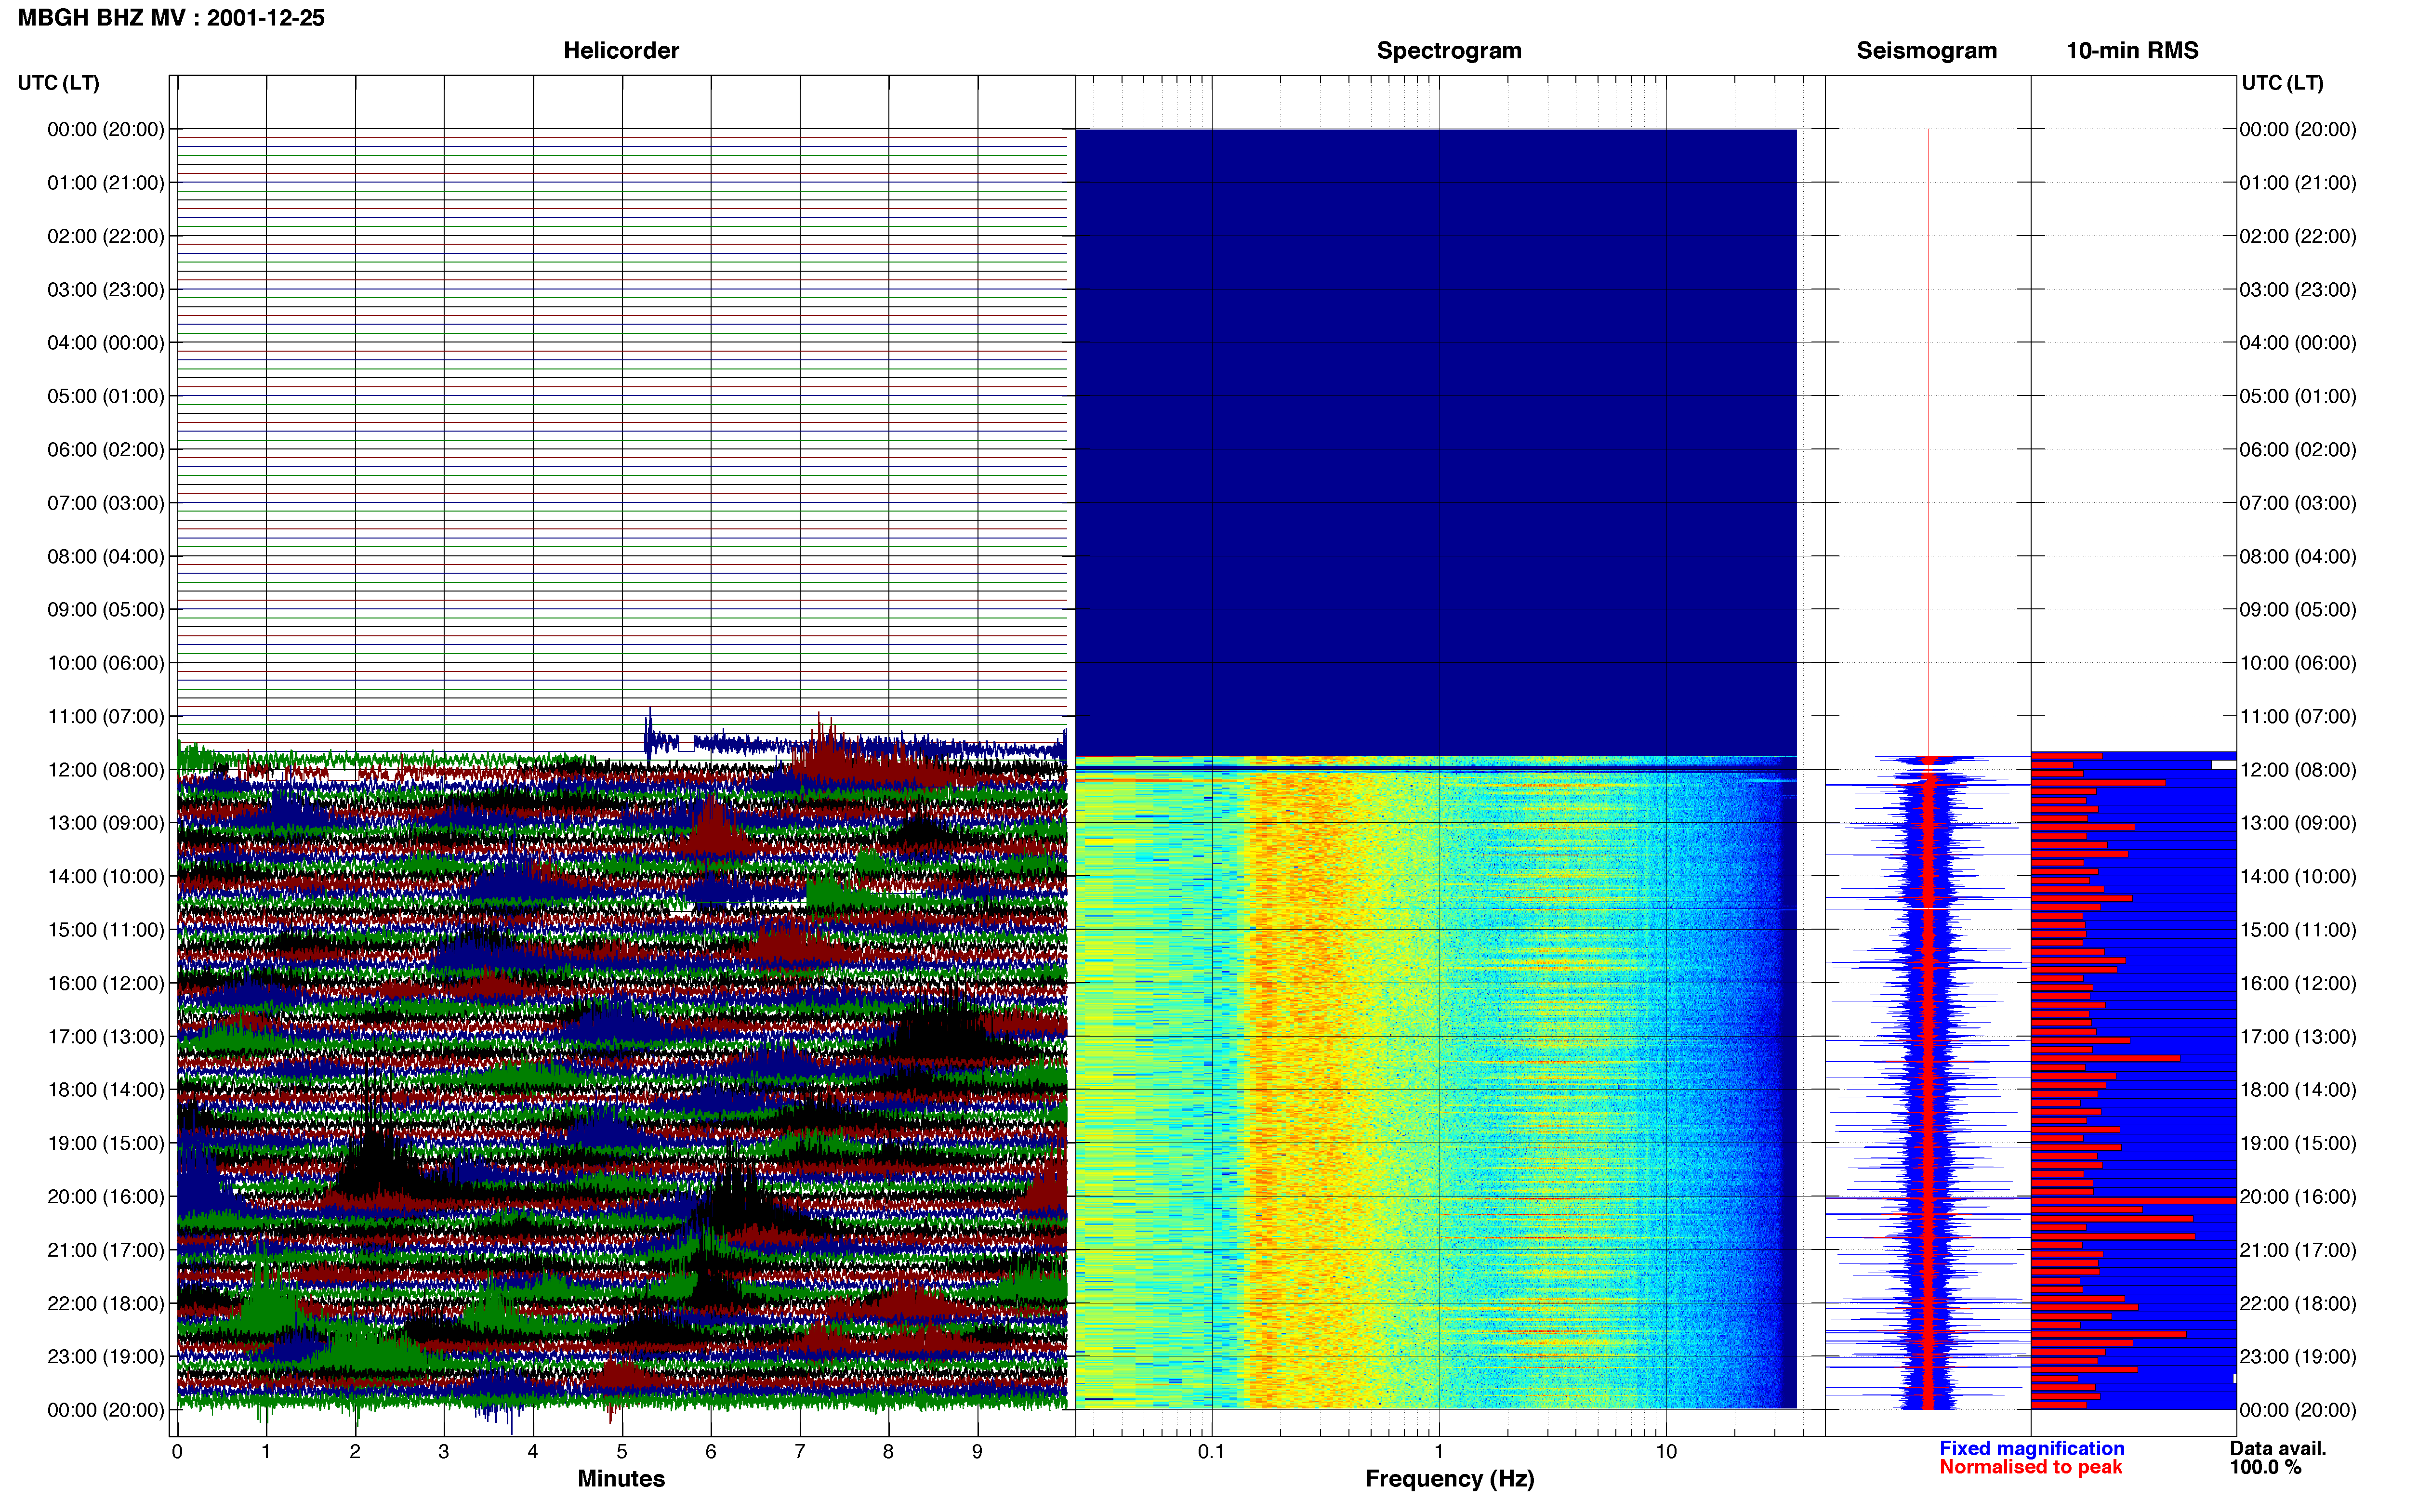Click left axis label '22:00 (18:00)'
The height and width of the screenshot is (1512, 2418).
(x=106, y=1303)
